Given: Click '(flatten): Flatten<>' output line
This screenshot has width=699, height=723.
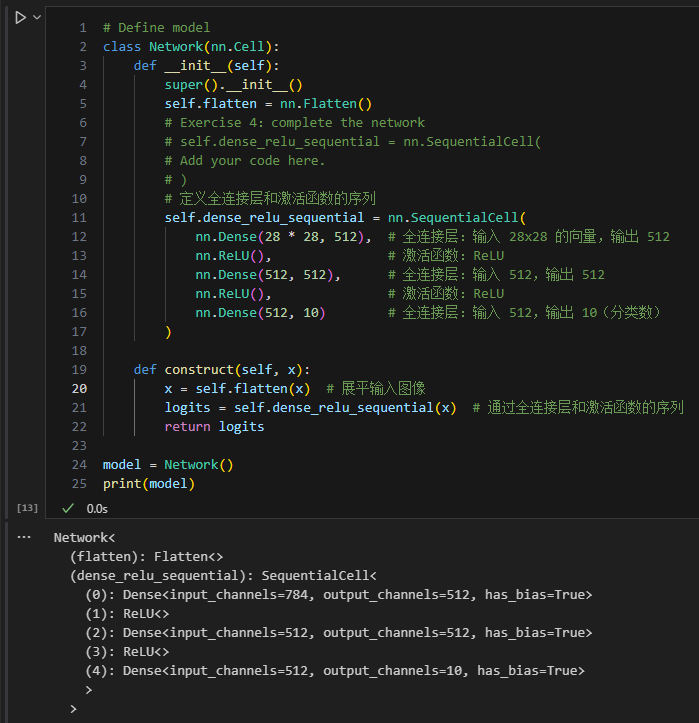Looking at the screenshot, I should pyautogui.click(x=146, y=557).
